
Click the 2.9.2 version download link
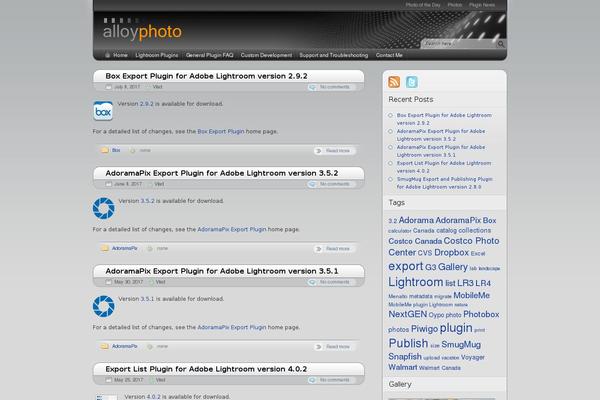point(147,104)
